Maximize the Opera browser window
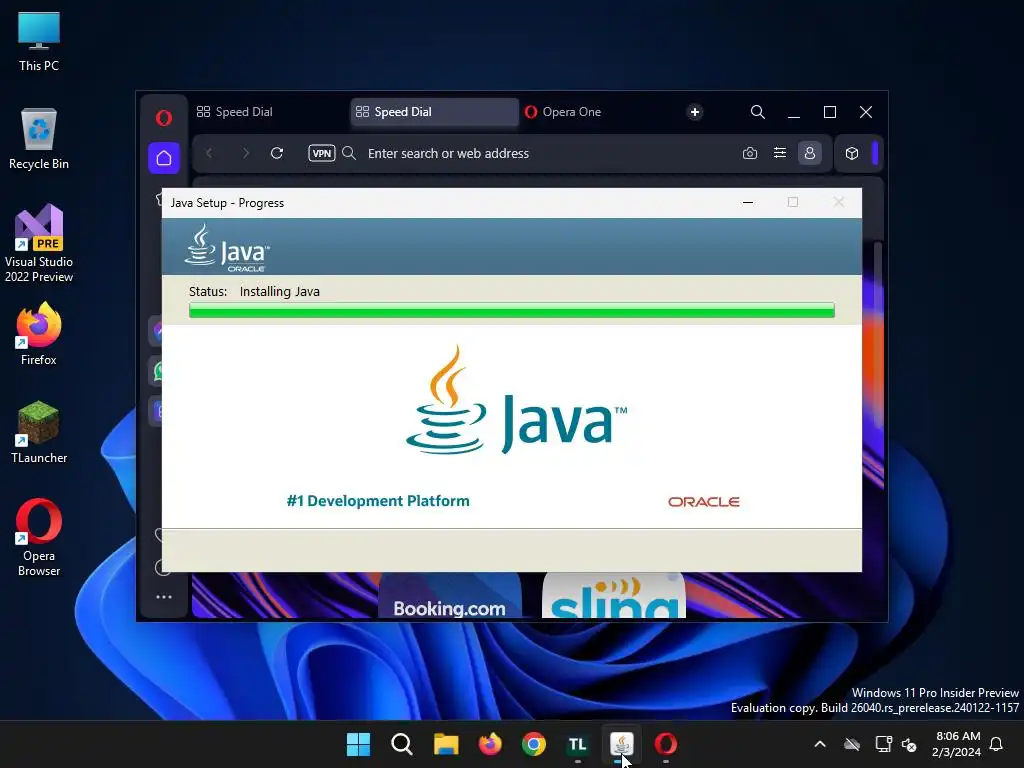This screenshot has width=1024, height=768. pyautogui.click(x=829, y=112)
